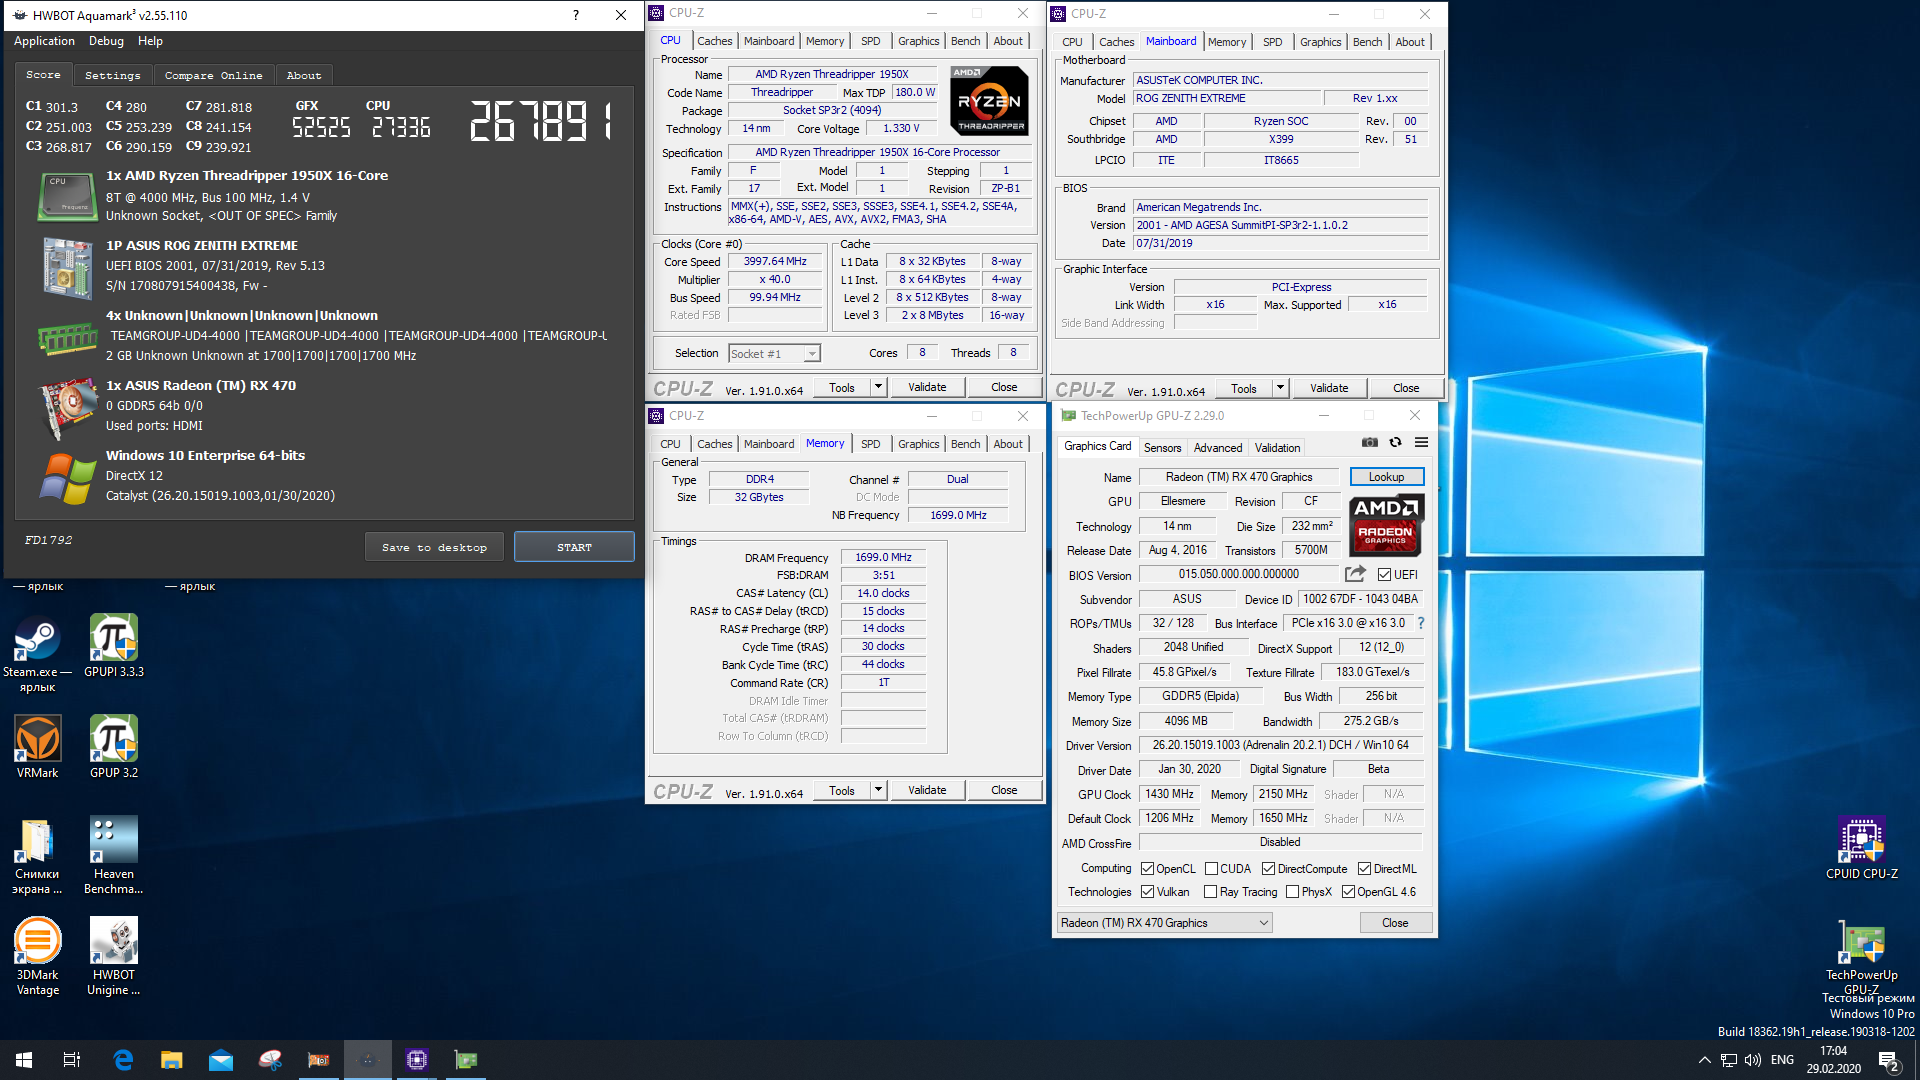
Task: Click Save to desktop button
Action: (x=434, y=547)
